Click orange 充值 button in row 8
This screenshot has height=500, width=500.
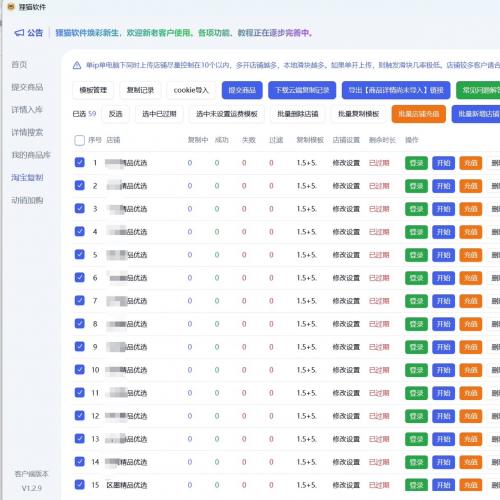471,324
